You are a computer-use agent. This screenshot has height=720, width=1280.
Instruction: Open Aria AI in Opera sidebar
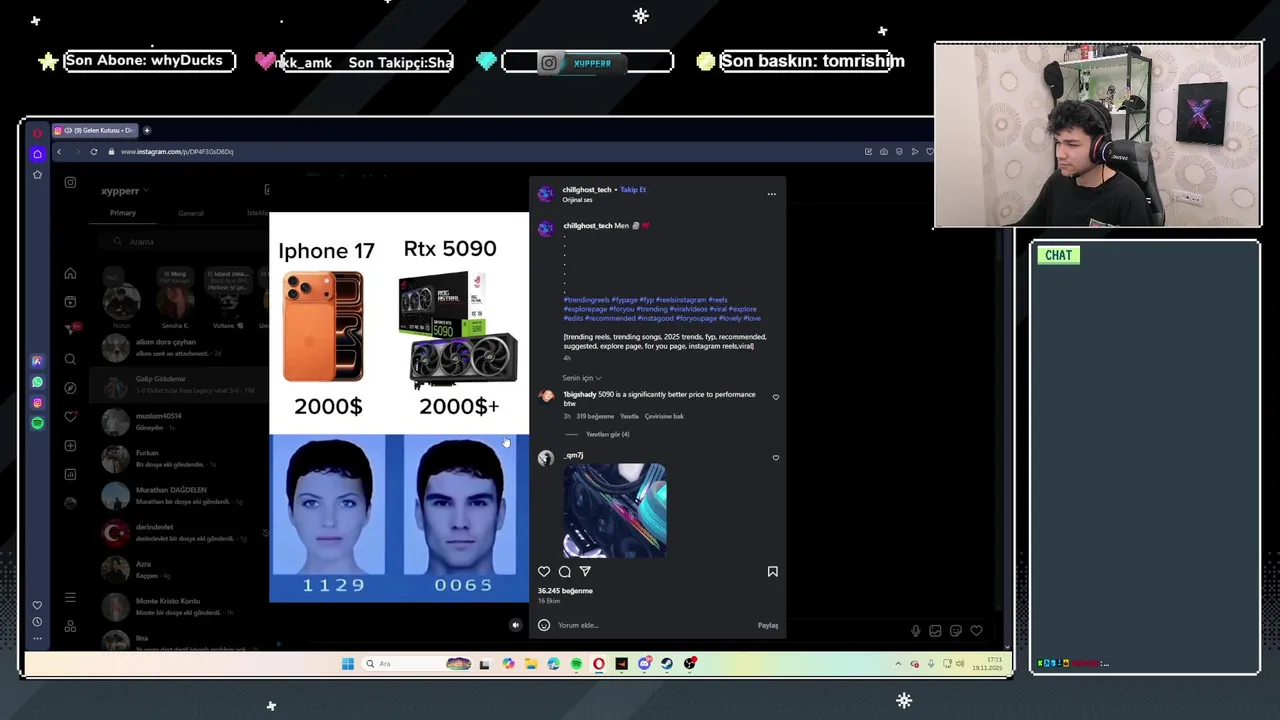[x=37, y=361]
